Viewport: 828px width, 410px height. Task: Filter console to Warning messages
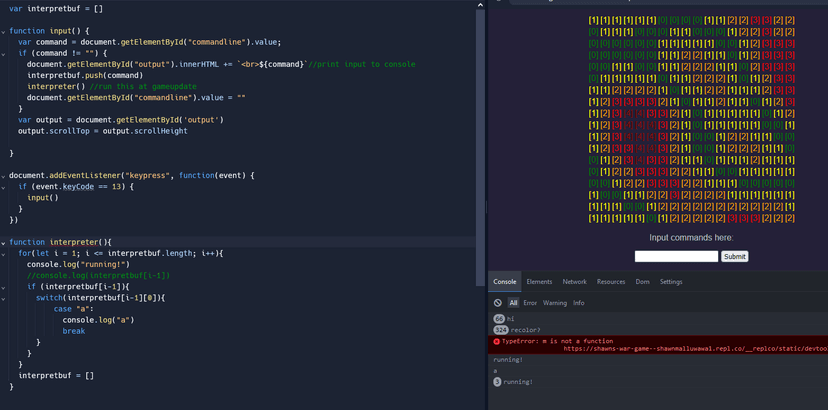554,302
